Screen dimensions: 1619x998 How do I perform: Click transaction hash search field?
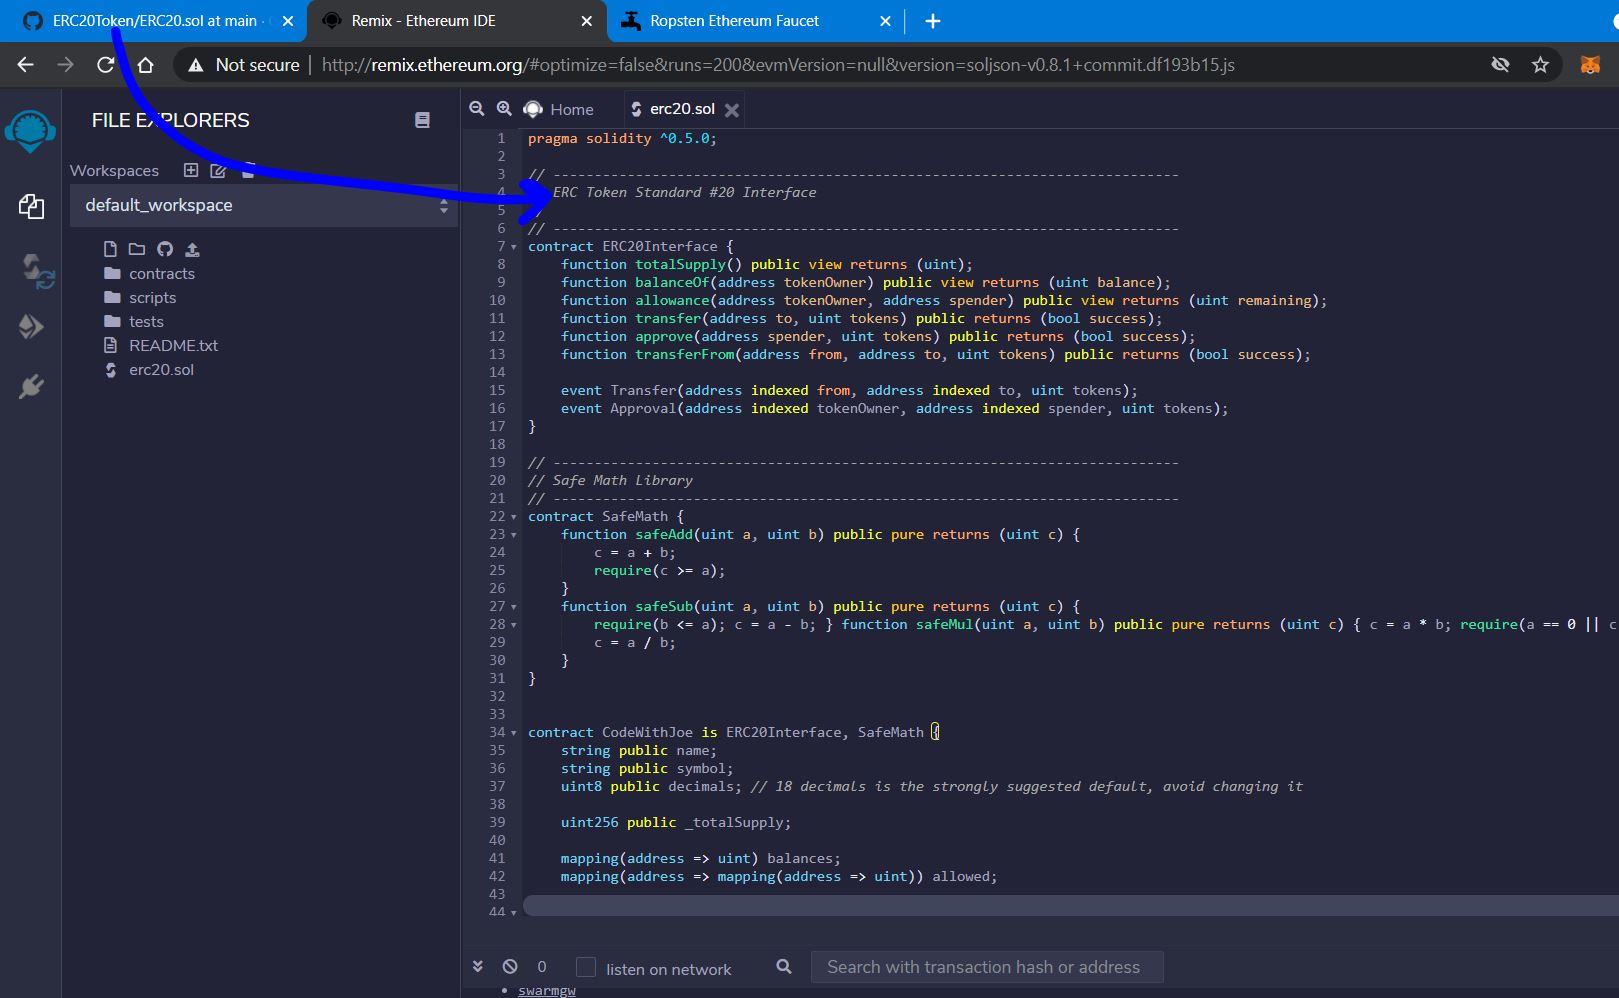(x=986, y=967)
